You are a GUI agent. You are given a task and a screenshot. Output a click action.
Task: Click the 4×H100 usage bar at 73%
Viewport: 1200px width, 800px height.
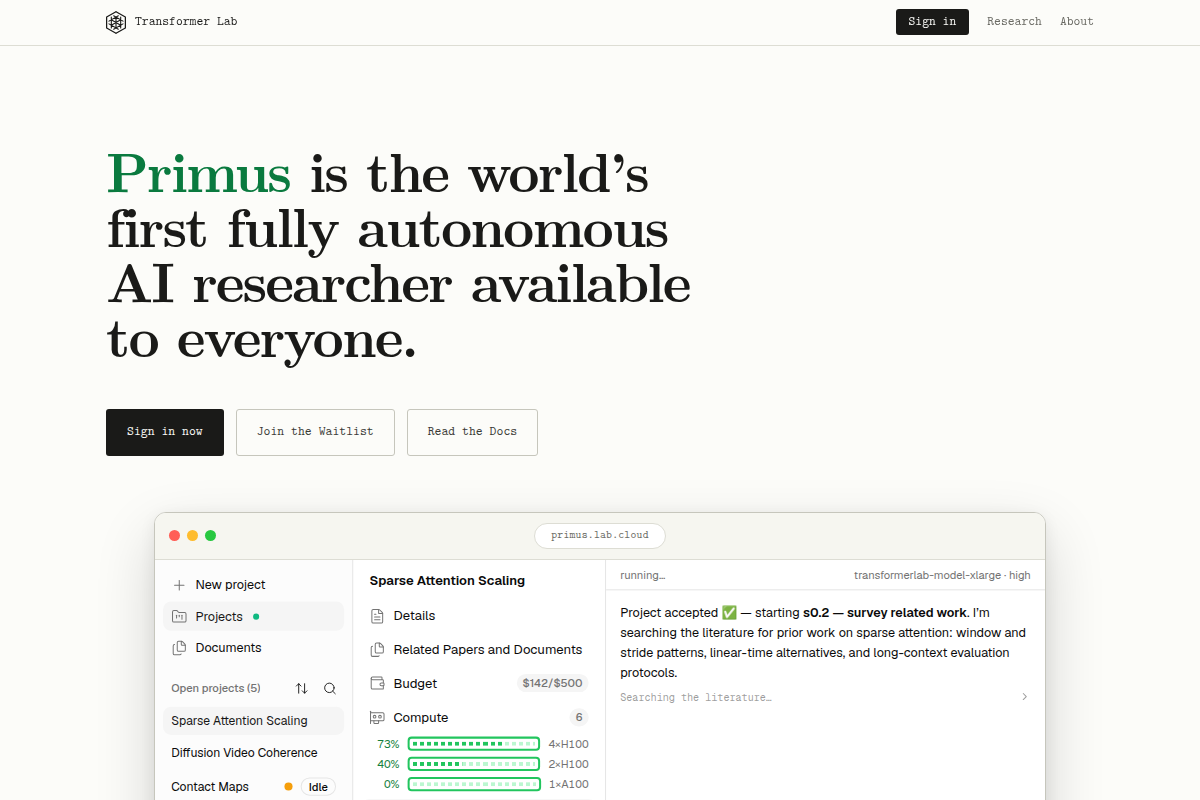474,744
